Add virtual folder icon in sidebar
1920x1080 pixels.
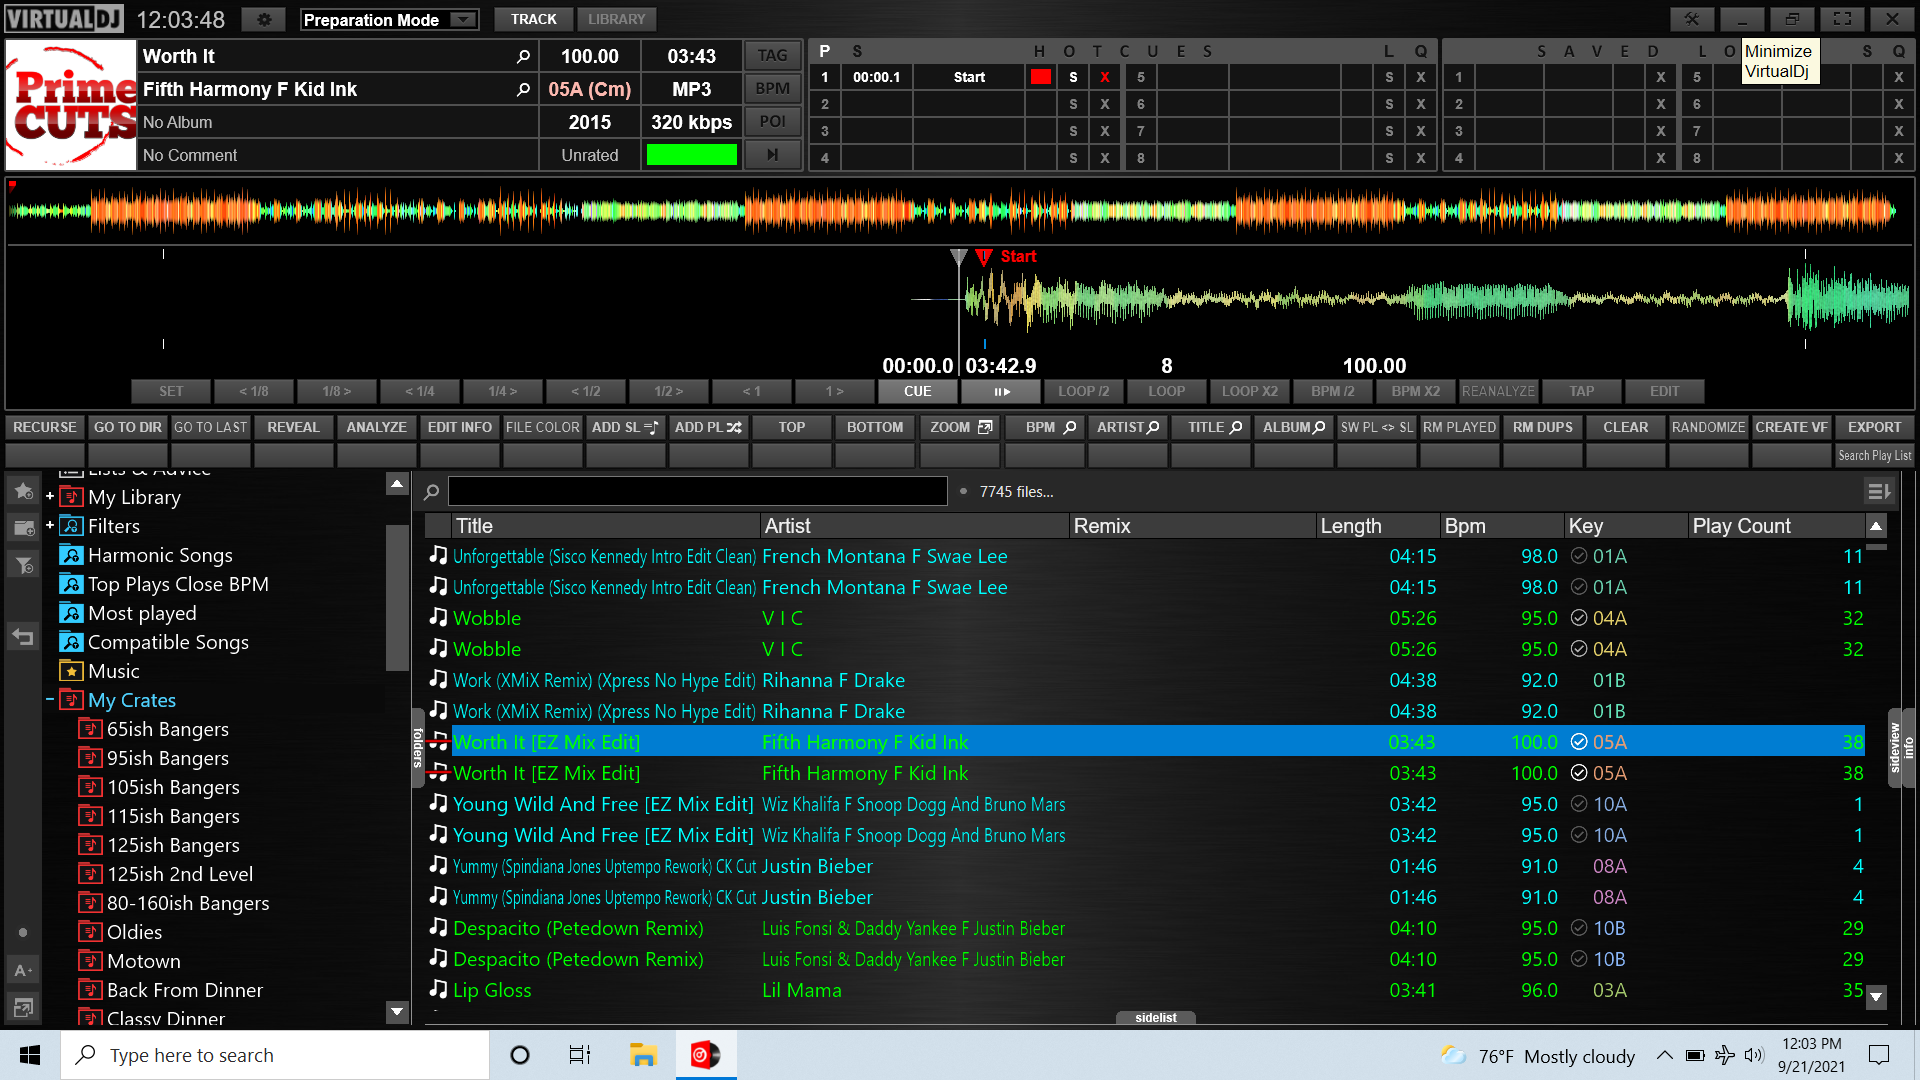24,528
